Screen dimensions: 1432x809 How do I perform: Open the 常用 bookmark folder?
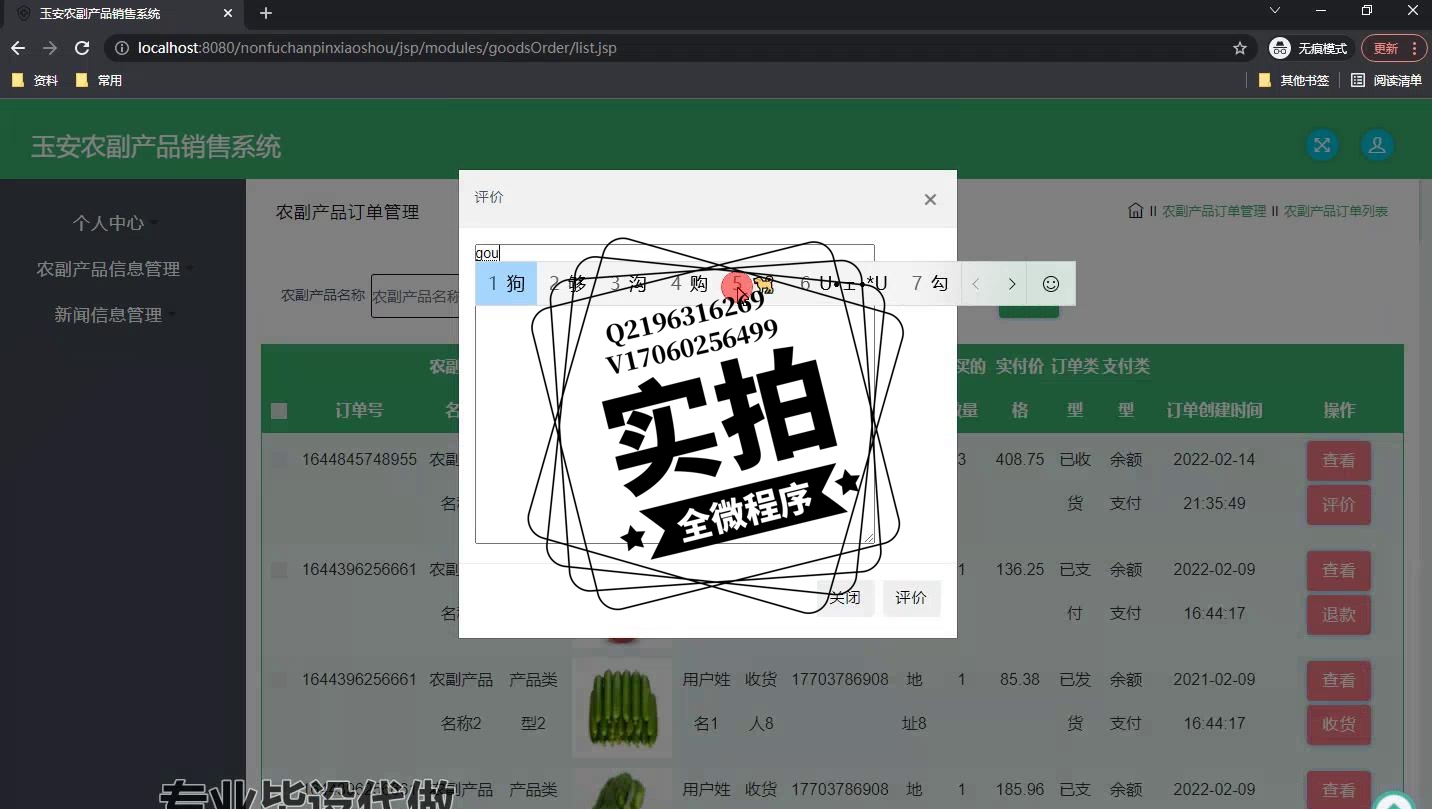pos(99,80)
